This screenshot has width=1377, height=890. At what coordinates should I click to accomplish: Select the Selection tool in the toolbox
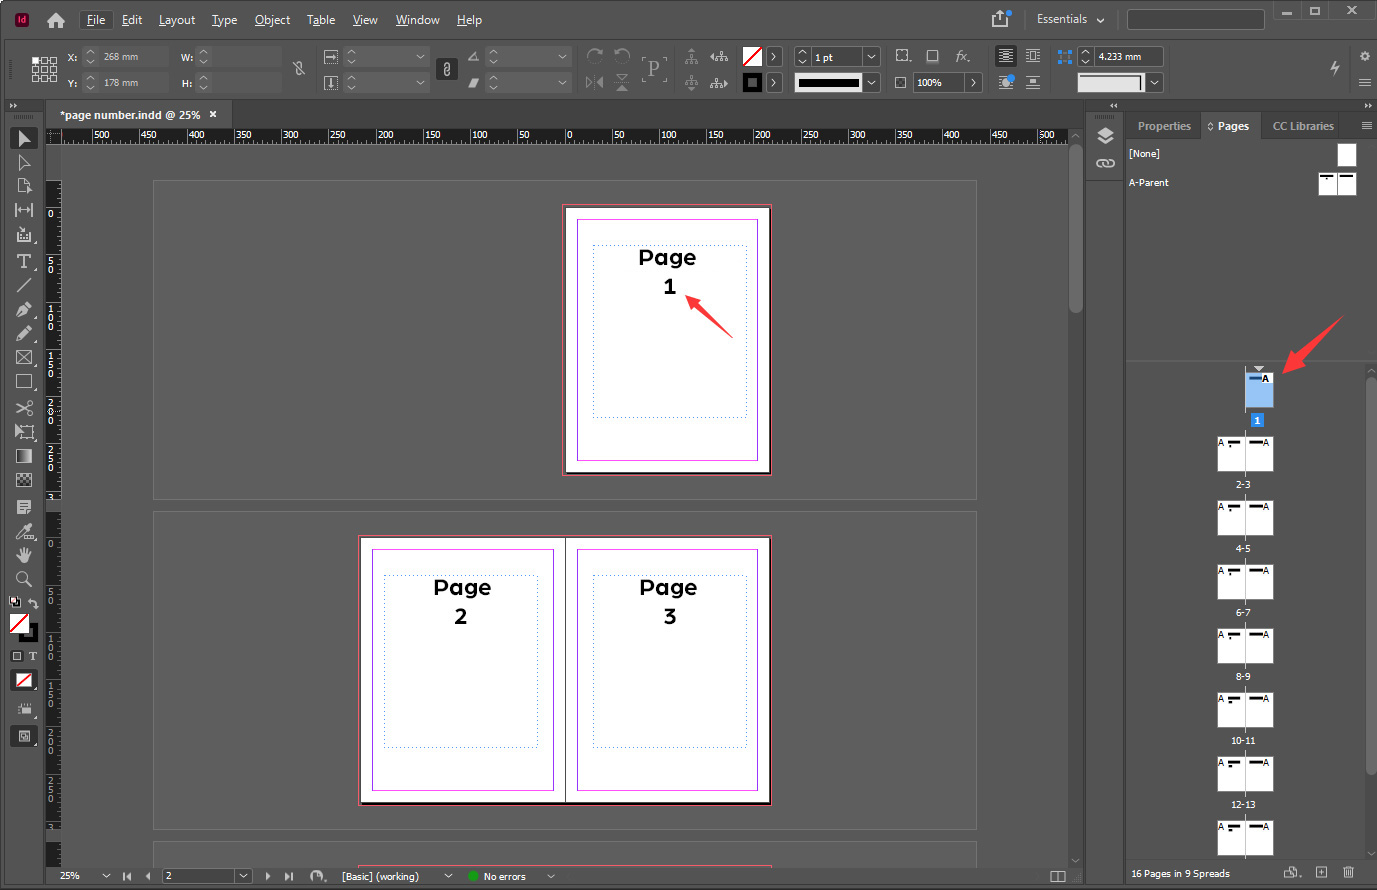[24, 138]
